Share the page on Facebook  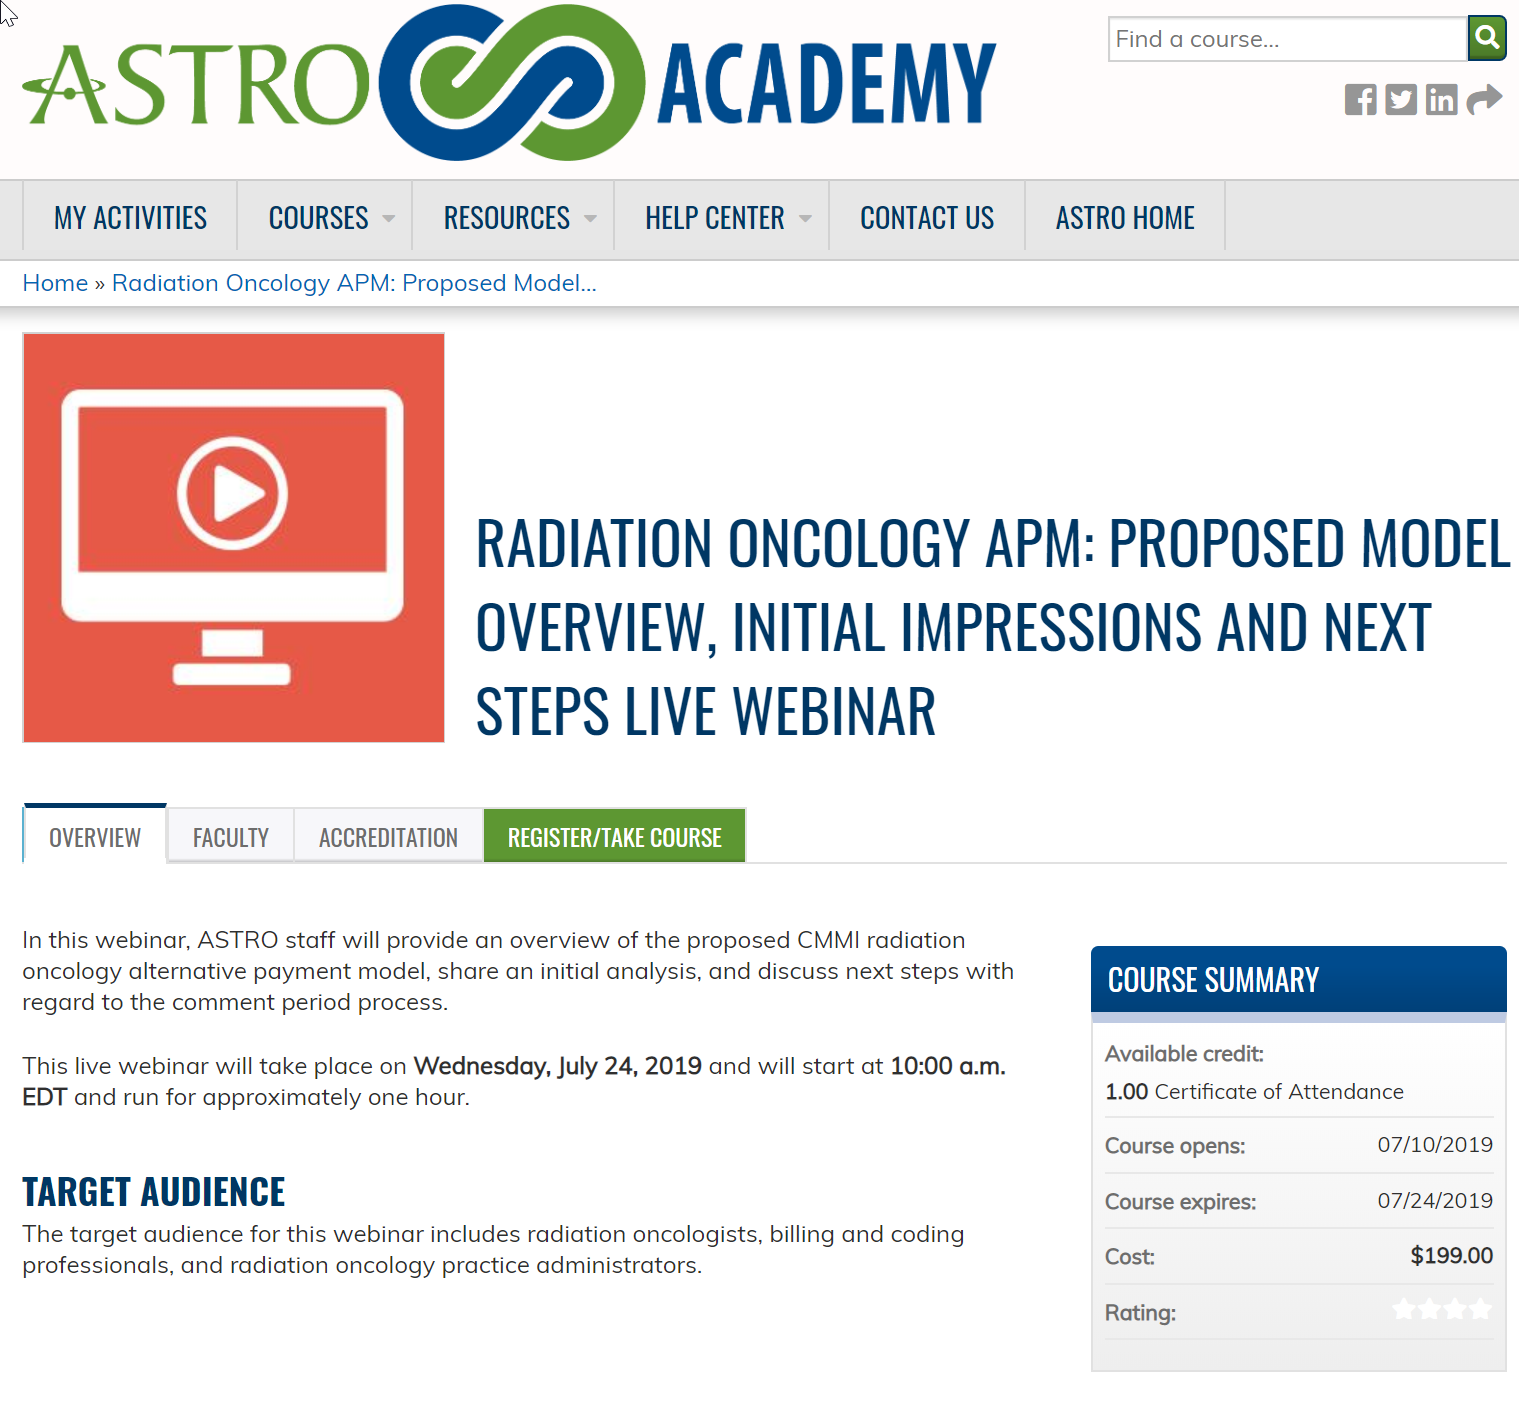pyautogui.click(x=1360, y=100)
